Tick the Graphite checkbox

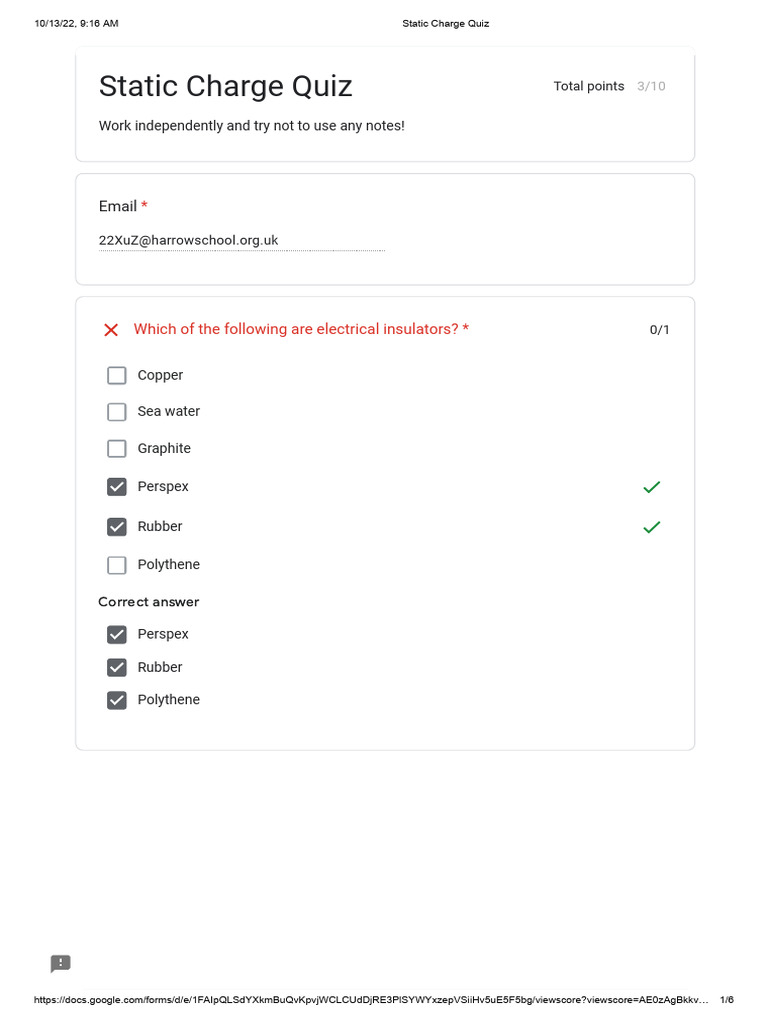tap(117, 449)
